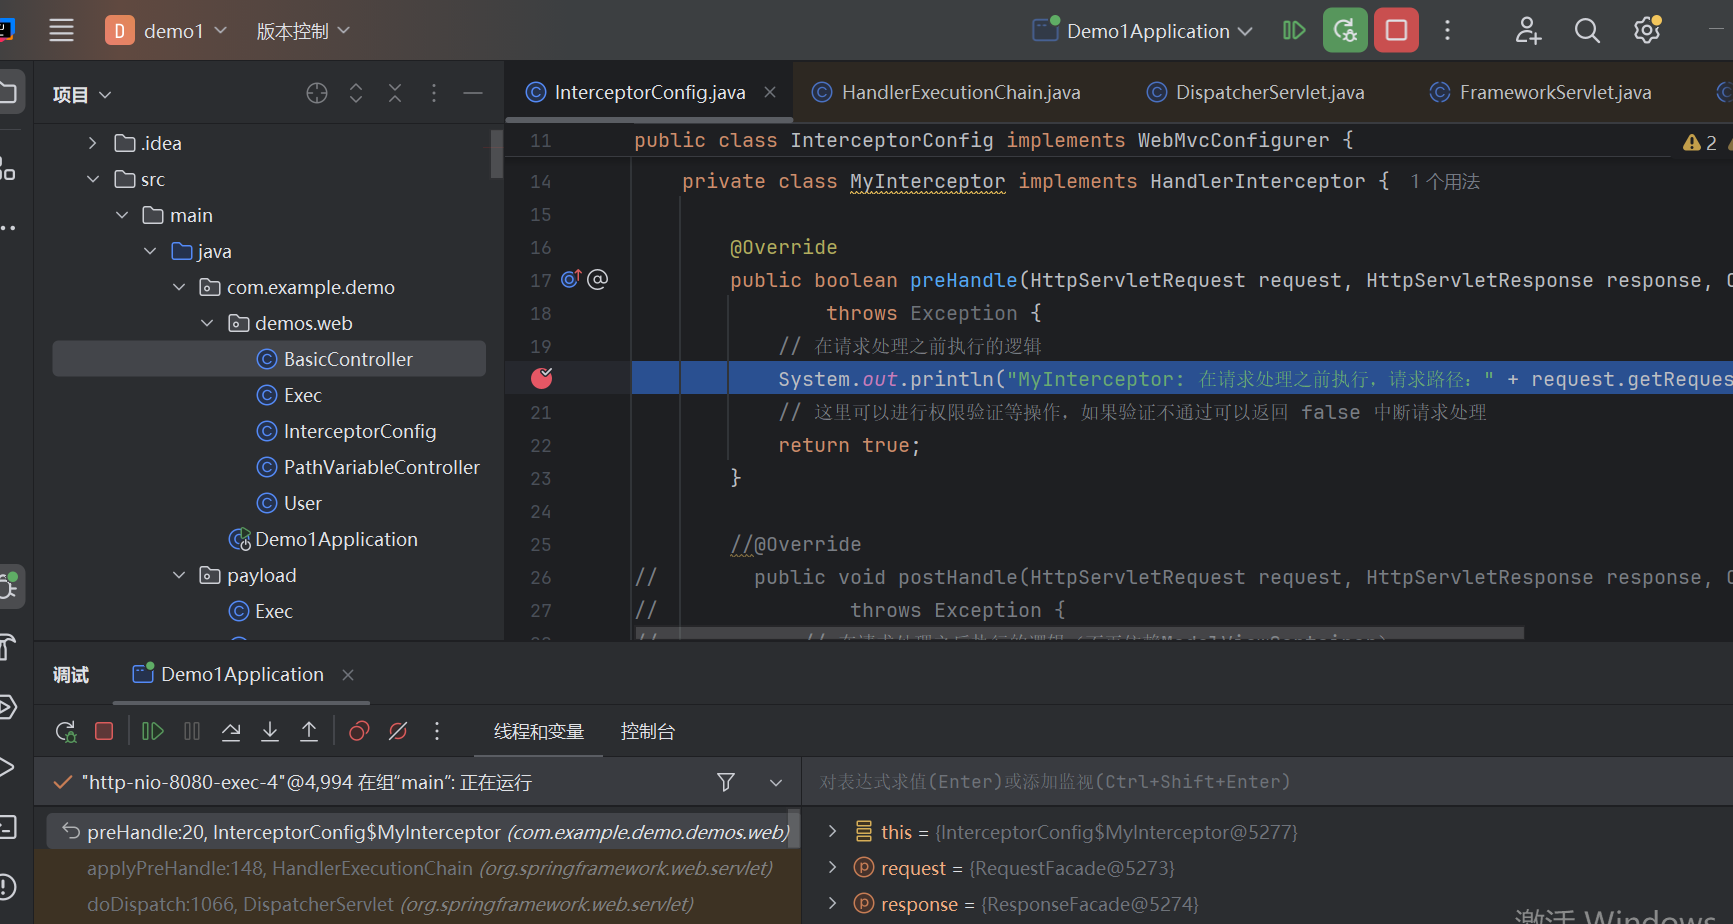Viewport: 1733px width, 924px height.
Task: Click the thread filter funnel icon
Action: point(727,782)
